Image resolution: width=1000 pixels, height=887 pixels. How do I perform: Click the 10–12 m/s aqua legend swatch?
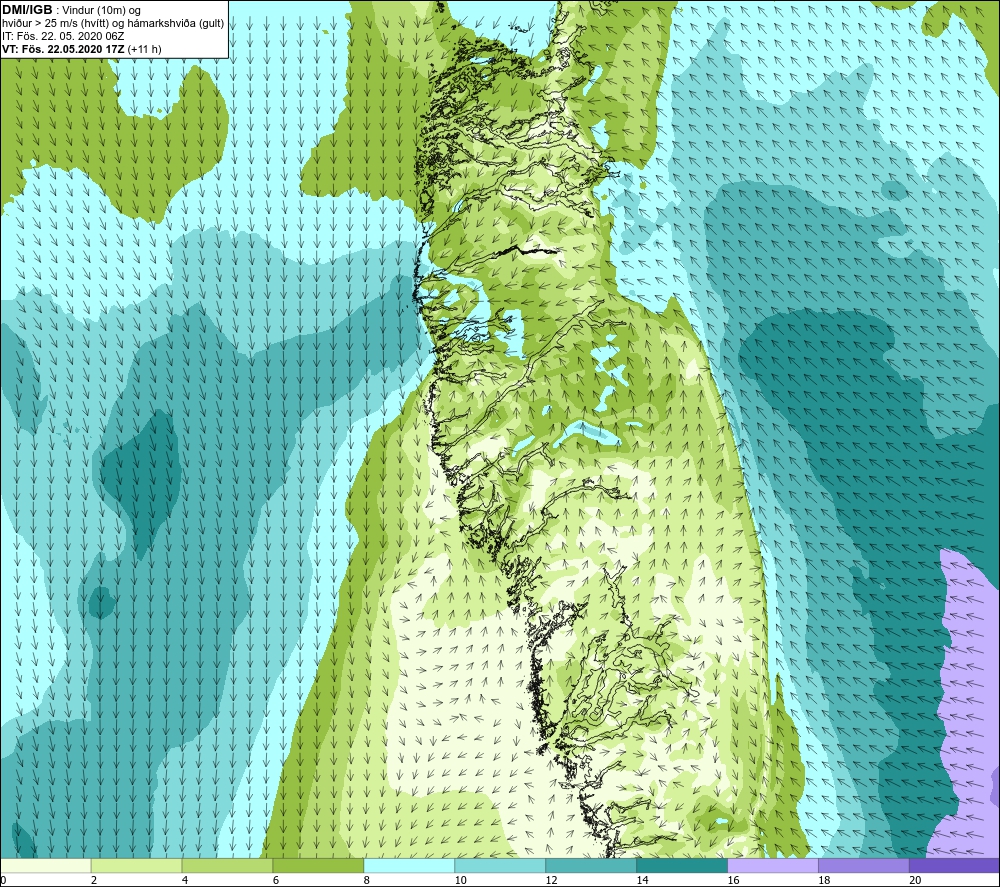click(500, 865)
